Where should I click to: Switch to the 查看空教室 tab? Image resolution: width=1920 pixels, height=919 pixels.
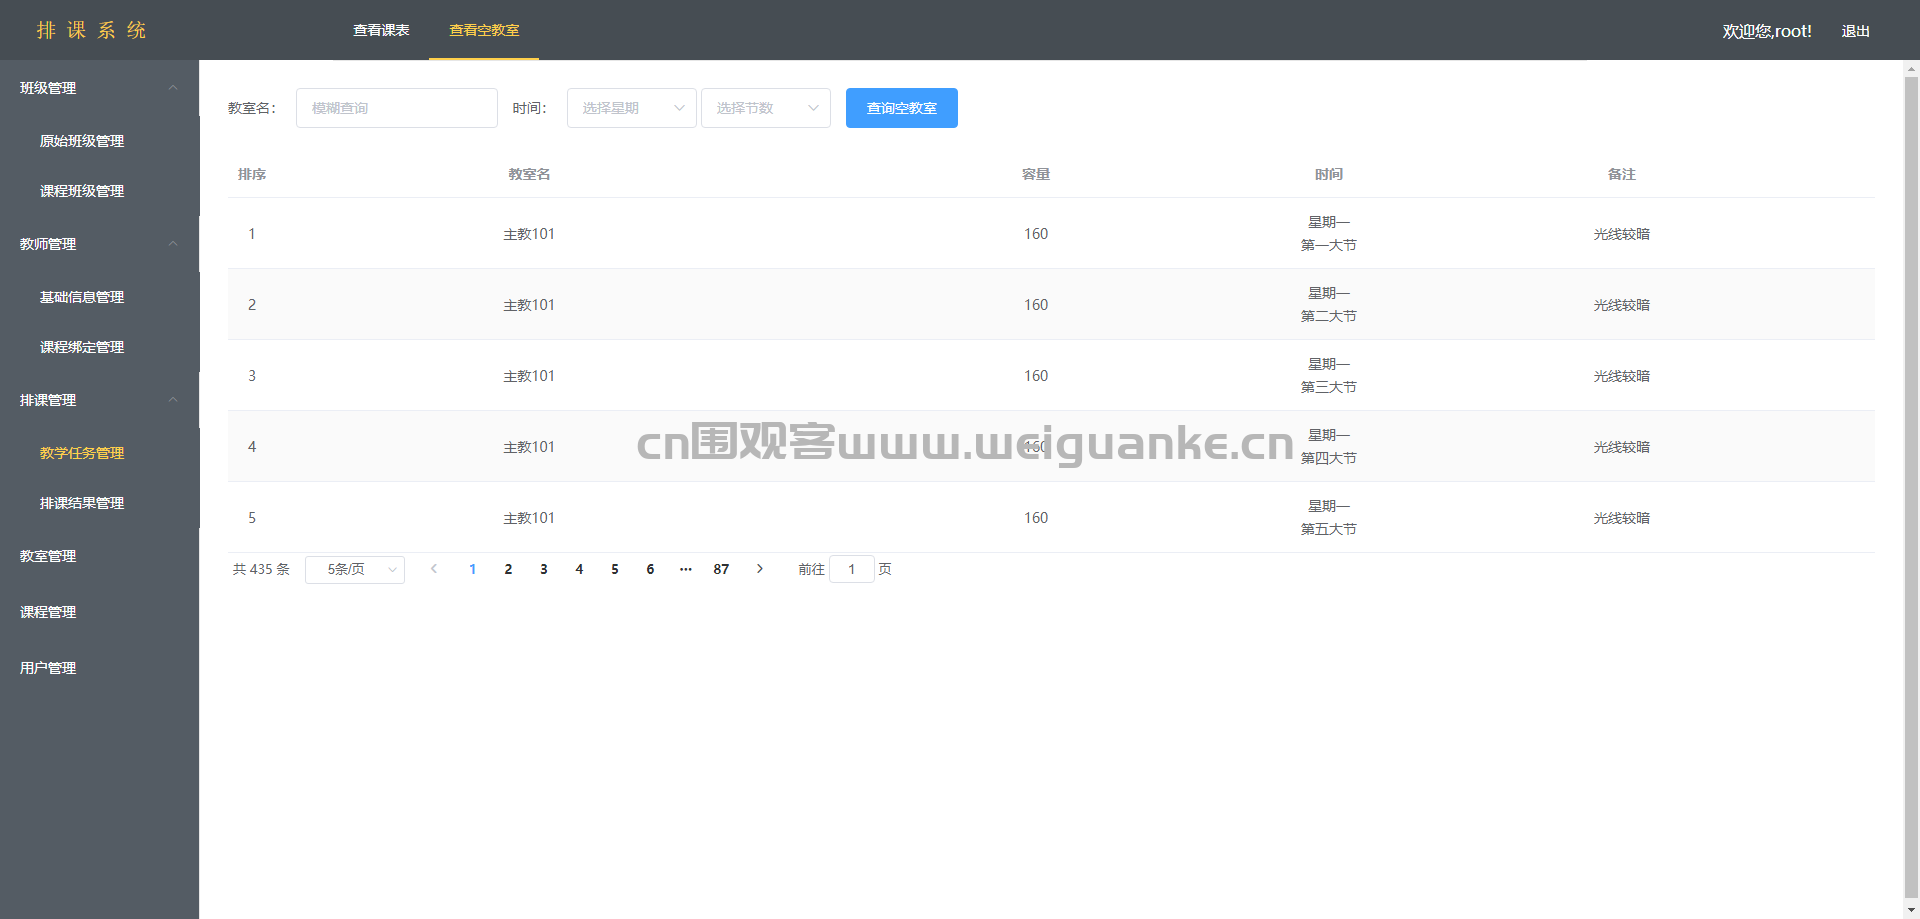pos(484,30)
